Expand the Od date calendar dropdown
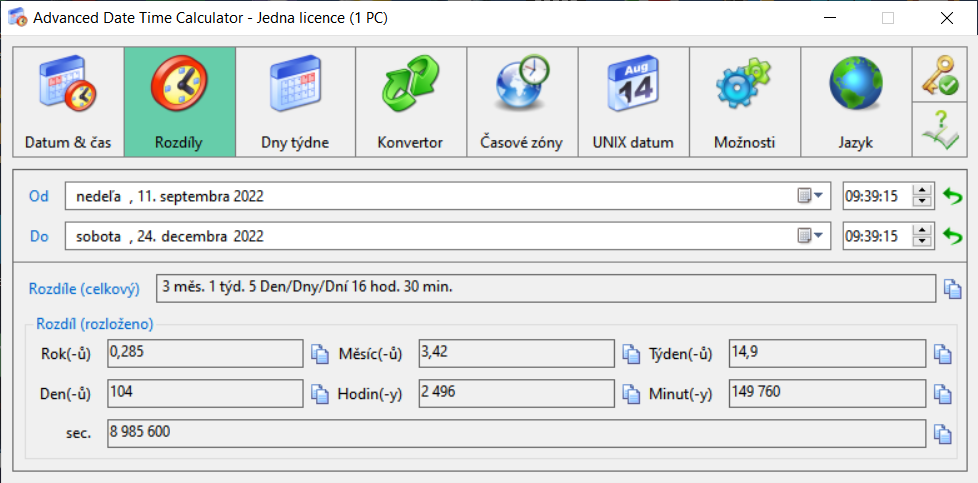The image size is (978, 483). tap(809, 196)
